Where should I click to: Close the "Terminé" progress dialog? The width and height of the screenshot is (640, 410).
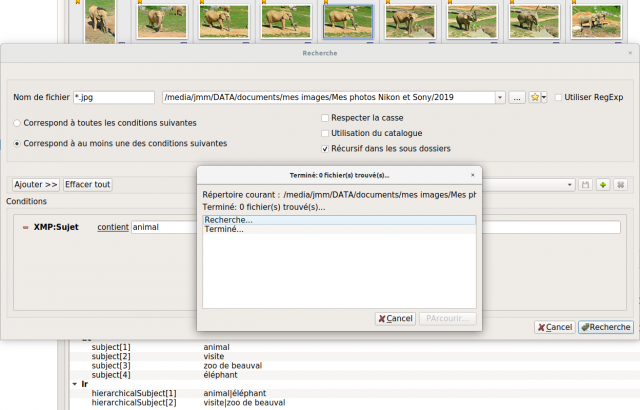coord(473,175)
